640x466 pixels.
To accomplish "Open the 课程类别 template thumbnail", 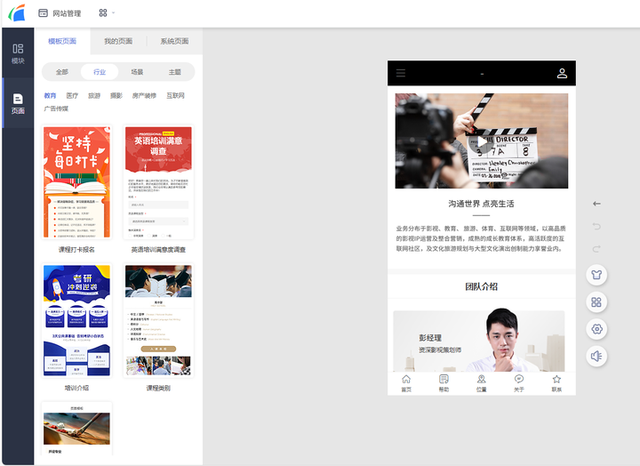I will click(158, 320).
